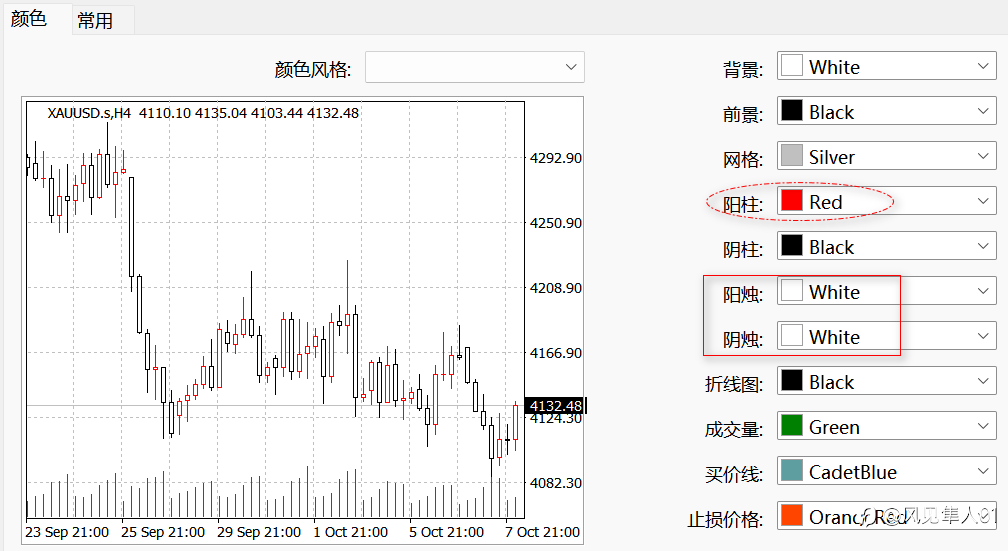
Task: Open the 前景 color dropdown arrow
Action: (982, 111)
